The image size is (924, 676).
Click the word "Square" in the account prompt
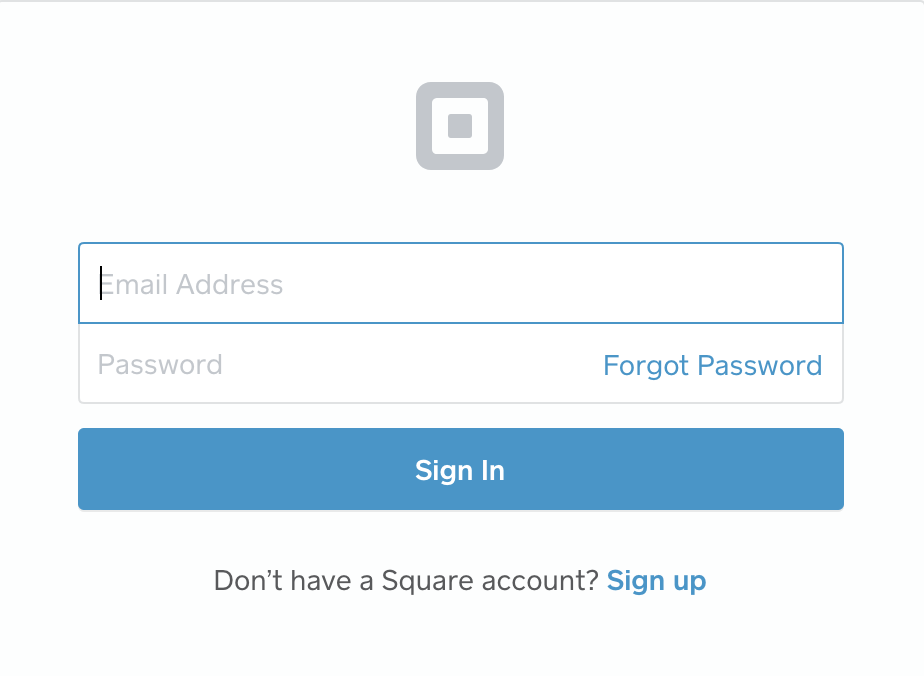[428, 581]
